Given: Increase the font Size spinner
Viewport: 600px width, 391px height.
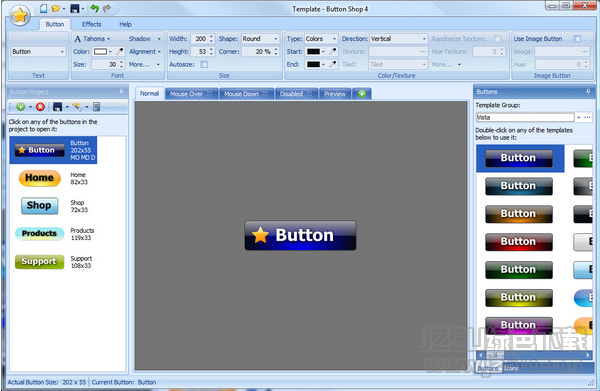Looking at the screenshot, I should click(121, 62).
